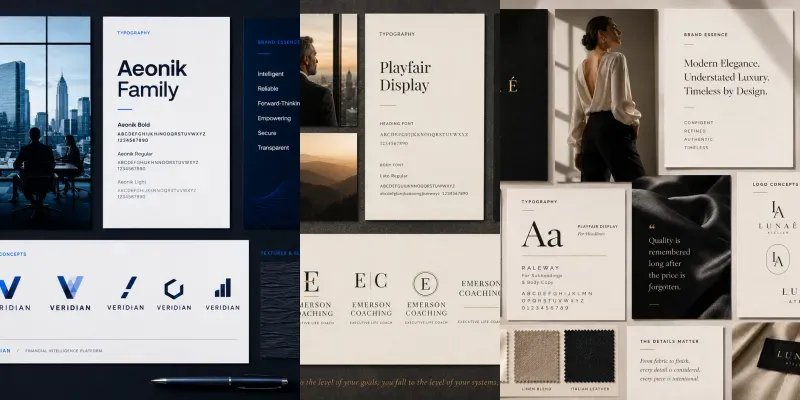Click the black woven Lunaé fabric label

click(x=779, y=357)
